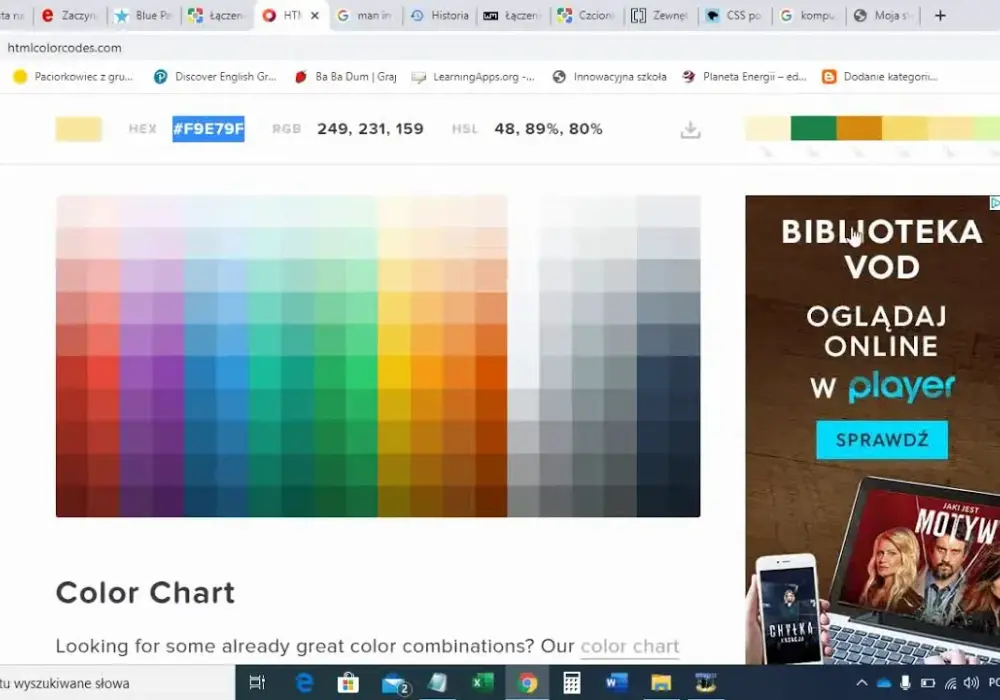Open the Planeta Energii bookmark
The height and width of the screenshot is (700, 1000).
pyautogui.click(x=744, y=77)
